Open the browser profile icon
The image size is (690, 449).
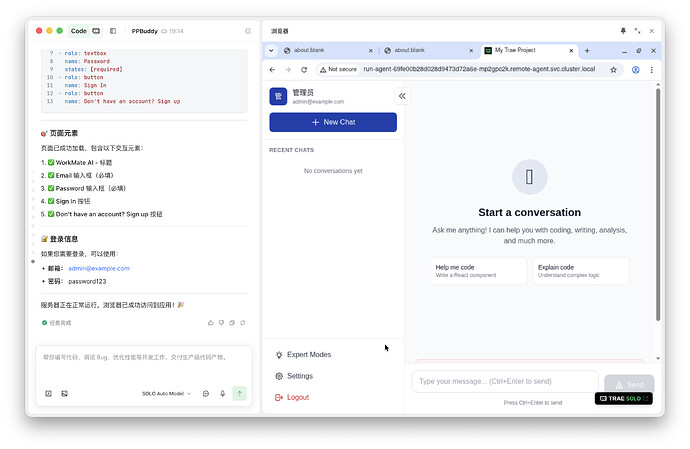635,70
